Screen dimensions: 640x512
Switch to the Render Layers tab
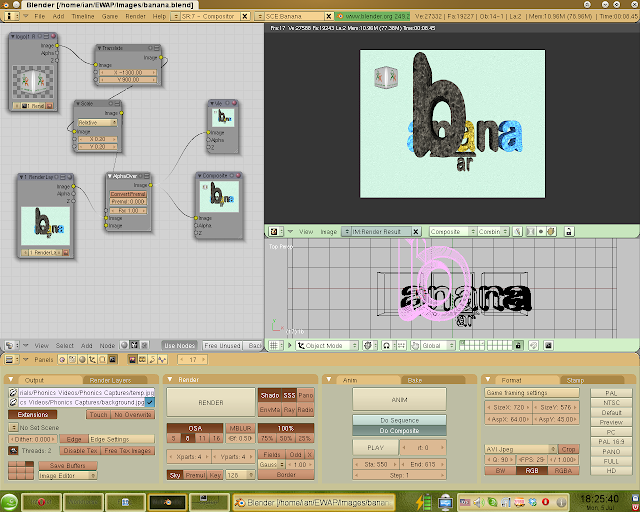[x=110, y=380]
